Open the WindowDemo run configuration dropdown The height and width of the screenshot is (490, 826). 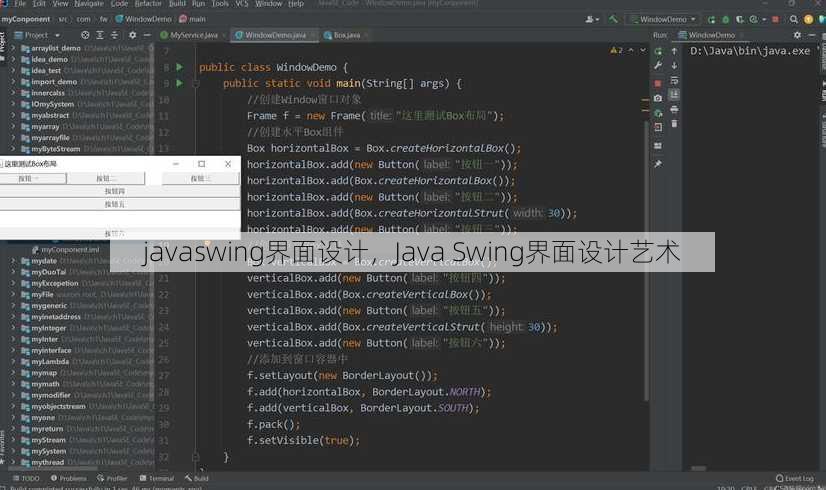(x=663, y=19)
